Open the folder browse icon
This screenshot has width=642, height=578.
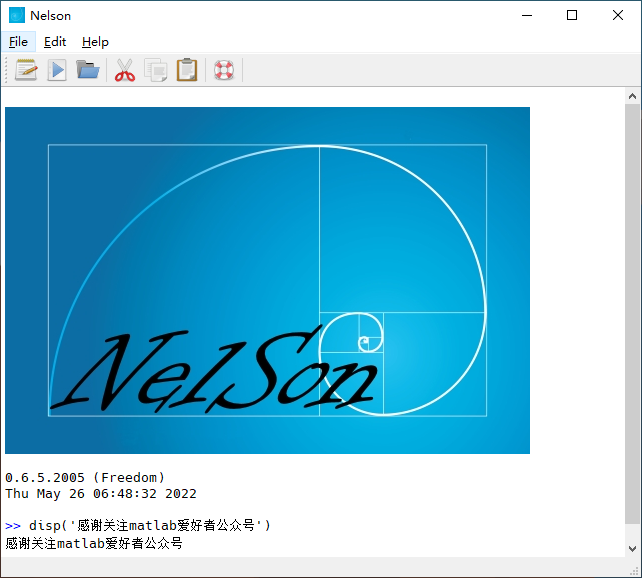coord(88,70)
